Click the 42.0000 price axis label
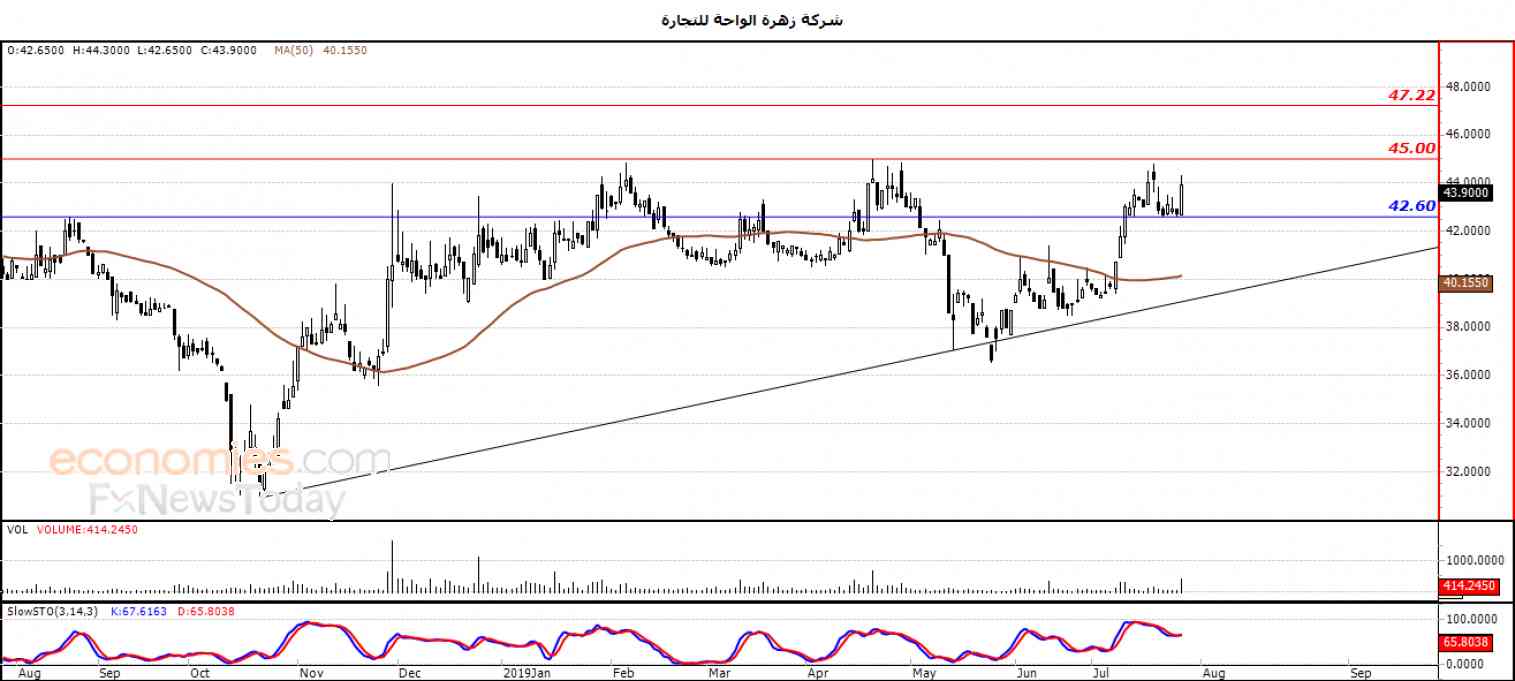 coord(1469,231)
